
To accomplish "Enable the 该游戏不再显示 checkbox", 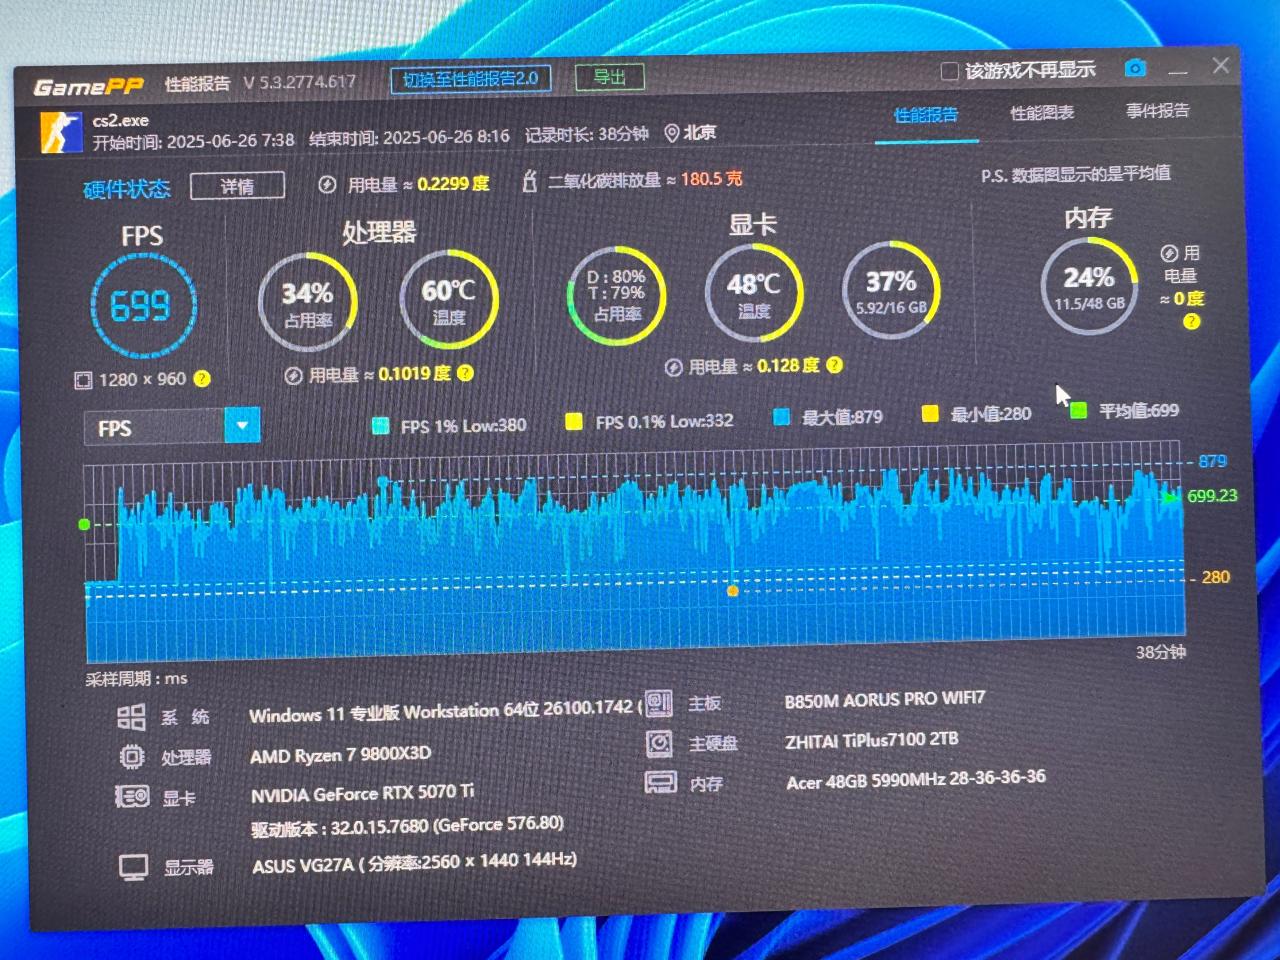I will point(950,71).
